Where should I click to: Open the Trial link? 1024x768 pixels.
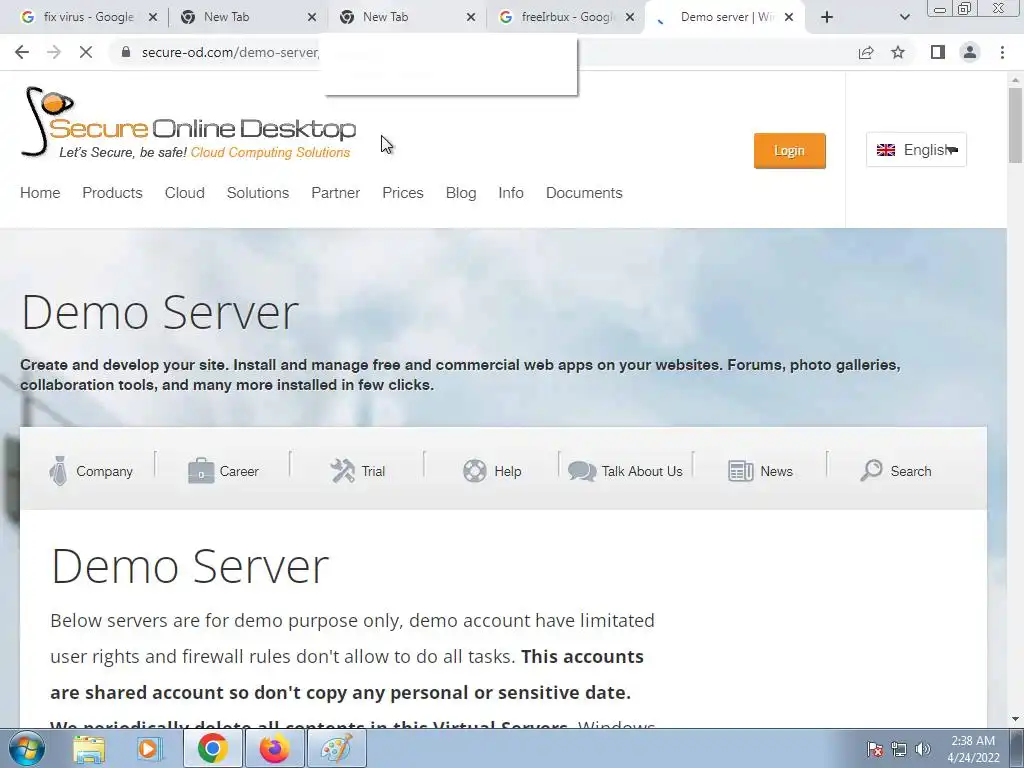pos(373,472)
